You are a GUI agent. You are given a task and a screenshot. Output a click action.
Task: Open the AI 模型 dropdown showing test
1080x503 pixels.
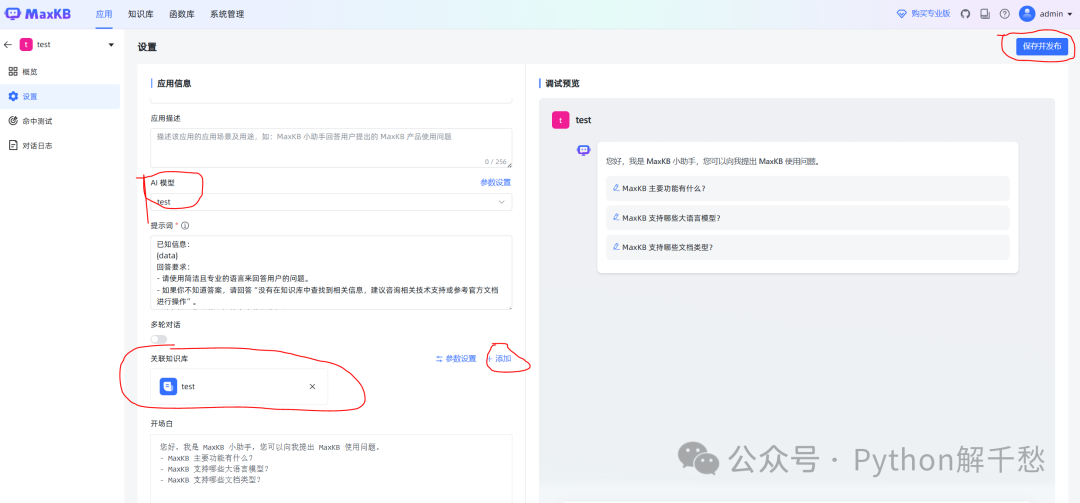(331, 202)
